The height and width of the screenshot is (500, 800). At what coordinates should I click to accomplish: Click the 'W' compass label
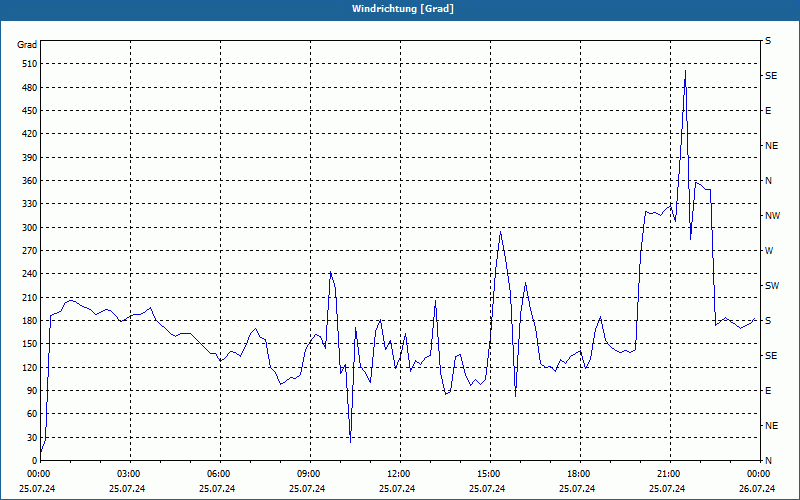click(769, 251)
